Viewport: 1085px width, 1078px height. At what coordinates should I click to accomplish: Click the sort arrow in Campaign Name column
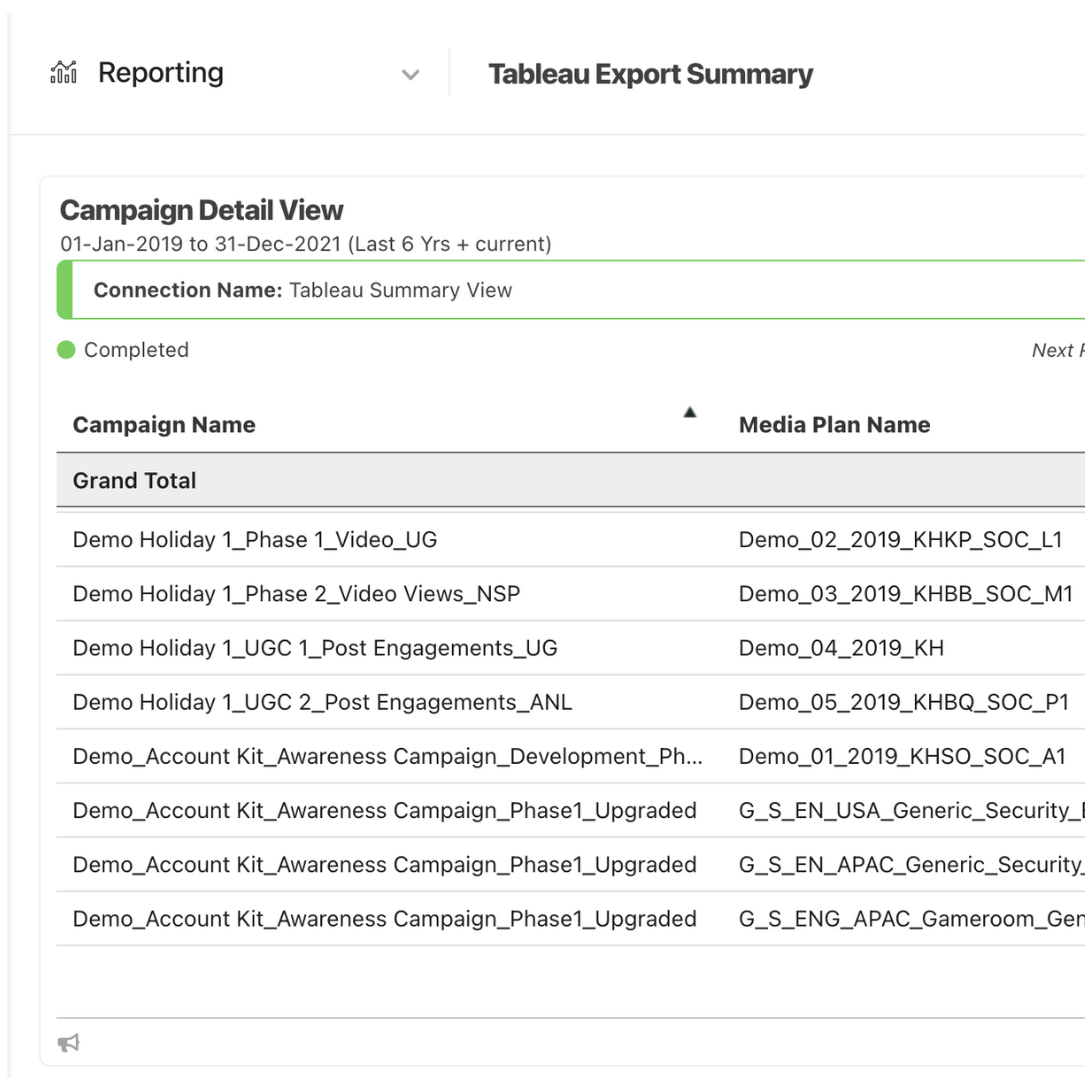[689, 412]
